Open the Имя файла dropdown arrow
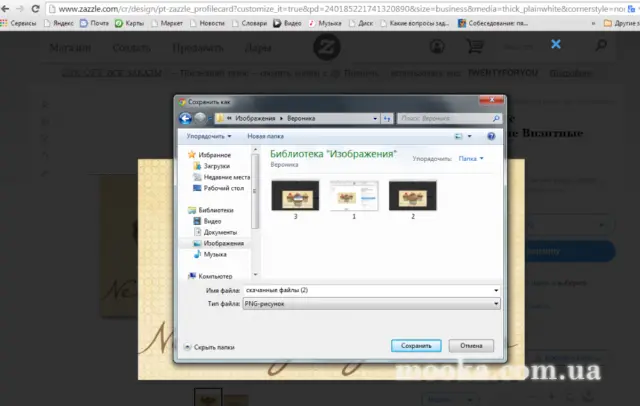 pos(496,291)
